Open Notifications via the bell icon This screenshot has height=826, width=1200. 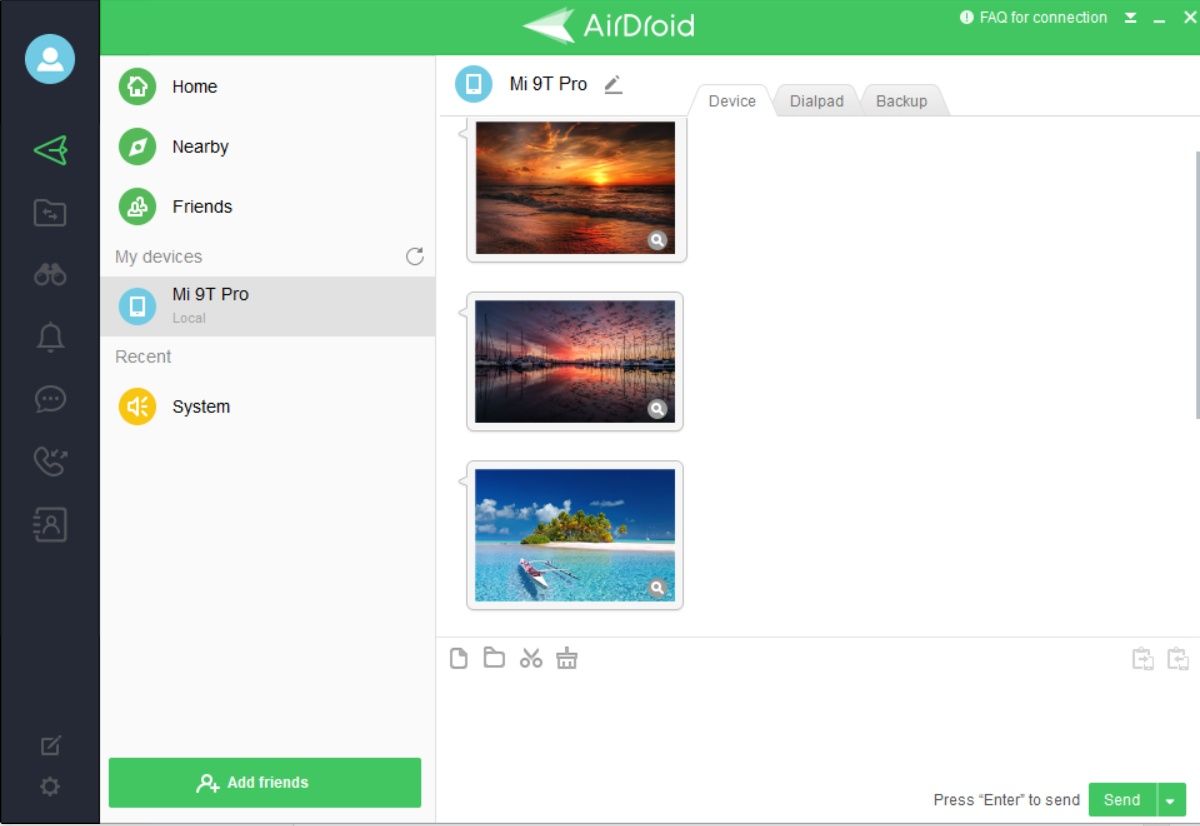click(49, 337)
